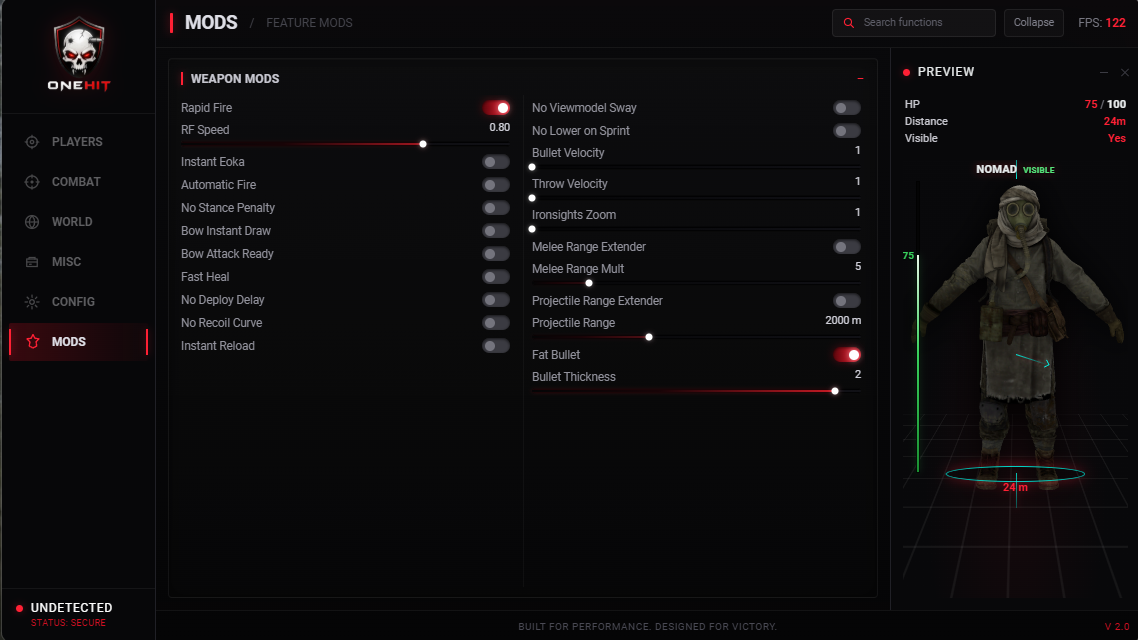
Task: Click the FPS: 122 counter
Action: [x=1102, y=23]
